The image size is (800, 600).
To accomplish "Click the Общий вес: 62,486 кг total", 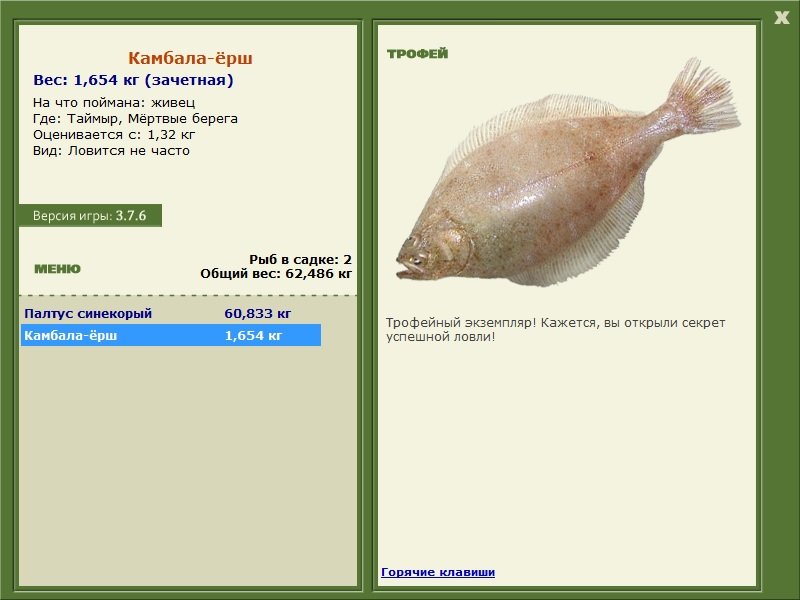I will (x=276, y=273).
